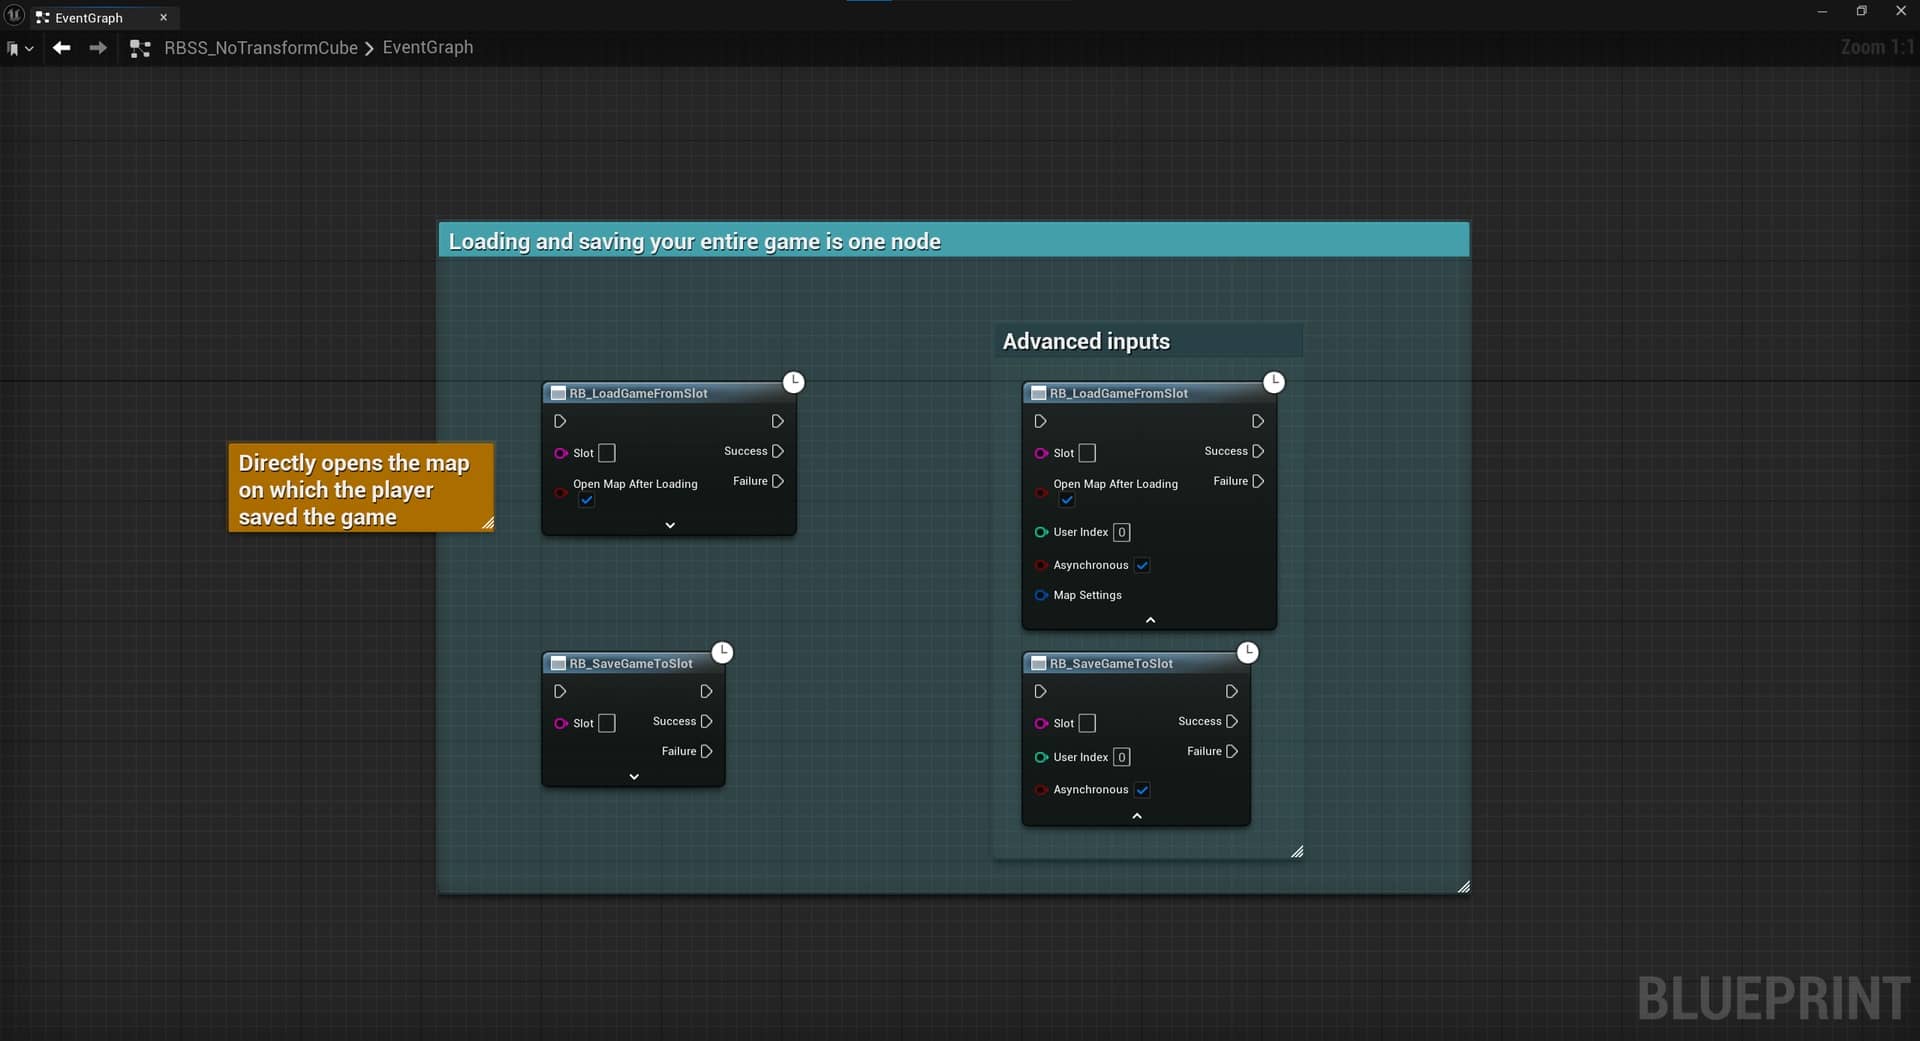Toggle Asynchronous checkbox on advanced save node
The image size is (1920, 1041).
click(x=1142, y=790)
